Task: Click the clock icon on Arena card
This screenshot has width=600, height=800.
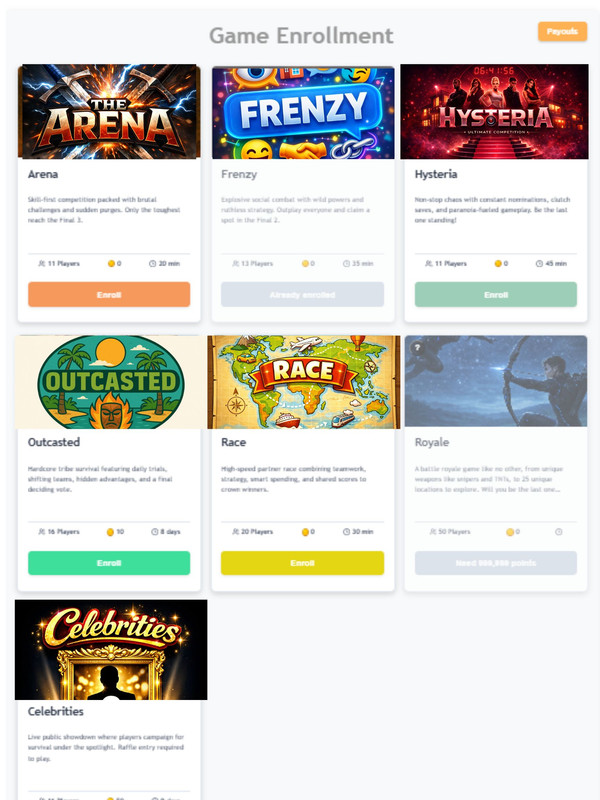Action: 152,264
